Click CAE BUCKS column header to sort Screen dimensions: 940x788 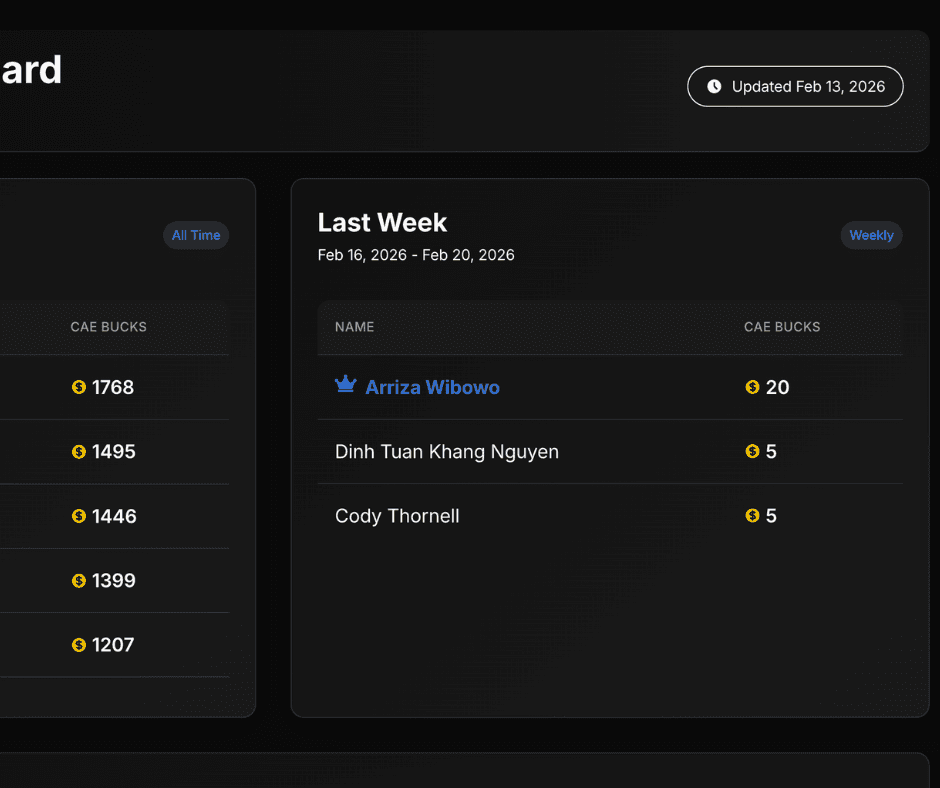pos(782,327)
